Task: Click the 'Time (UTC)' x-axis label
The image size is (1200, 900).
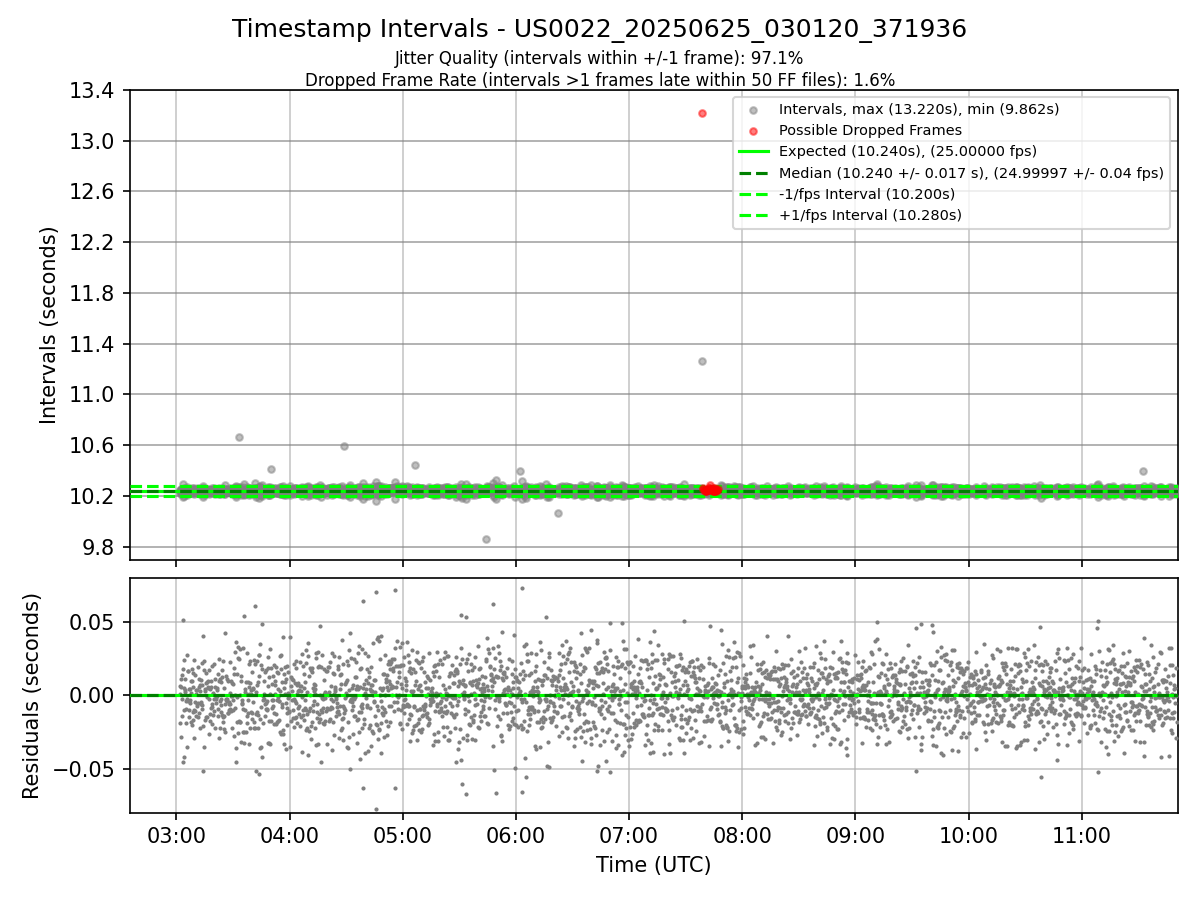Action: tap(653, 865)
